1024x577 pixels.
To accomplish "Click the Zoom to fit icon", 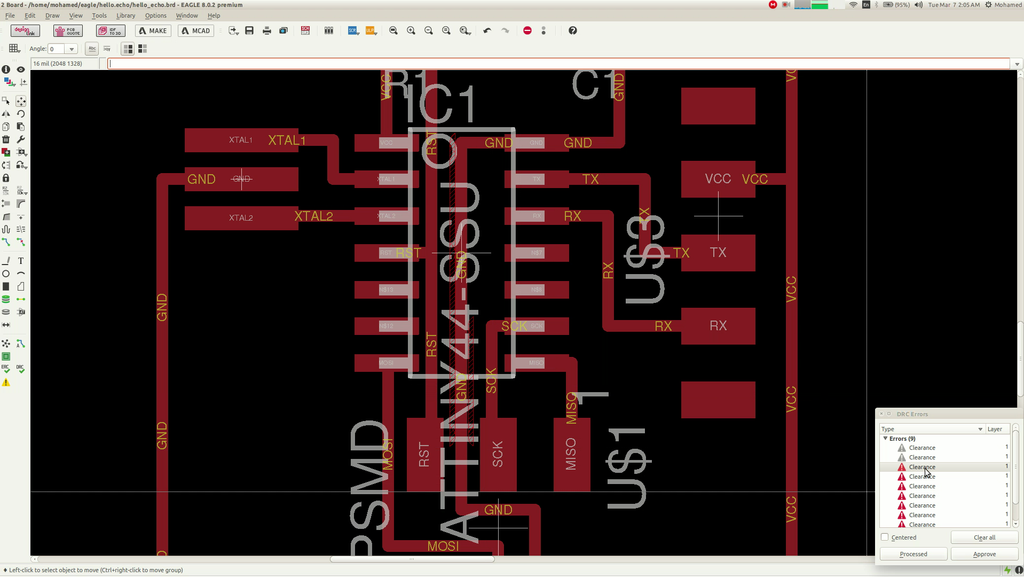I will pyautogui.click(x=393, y=31).
